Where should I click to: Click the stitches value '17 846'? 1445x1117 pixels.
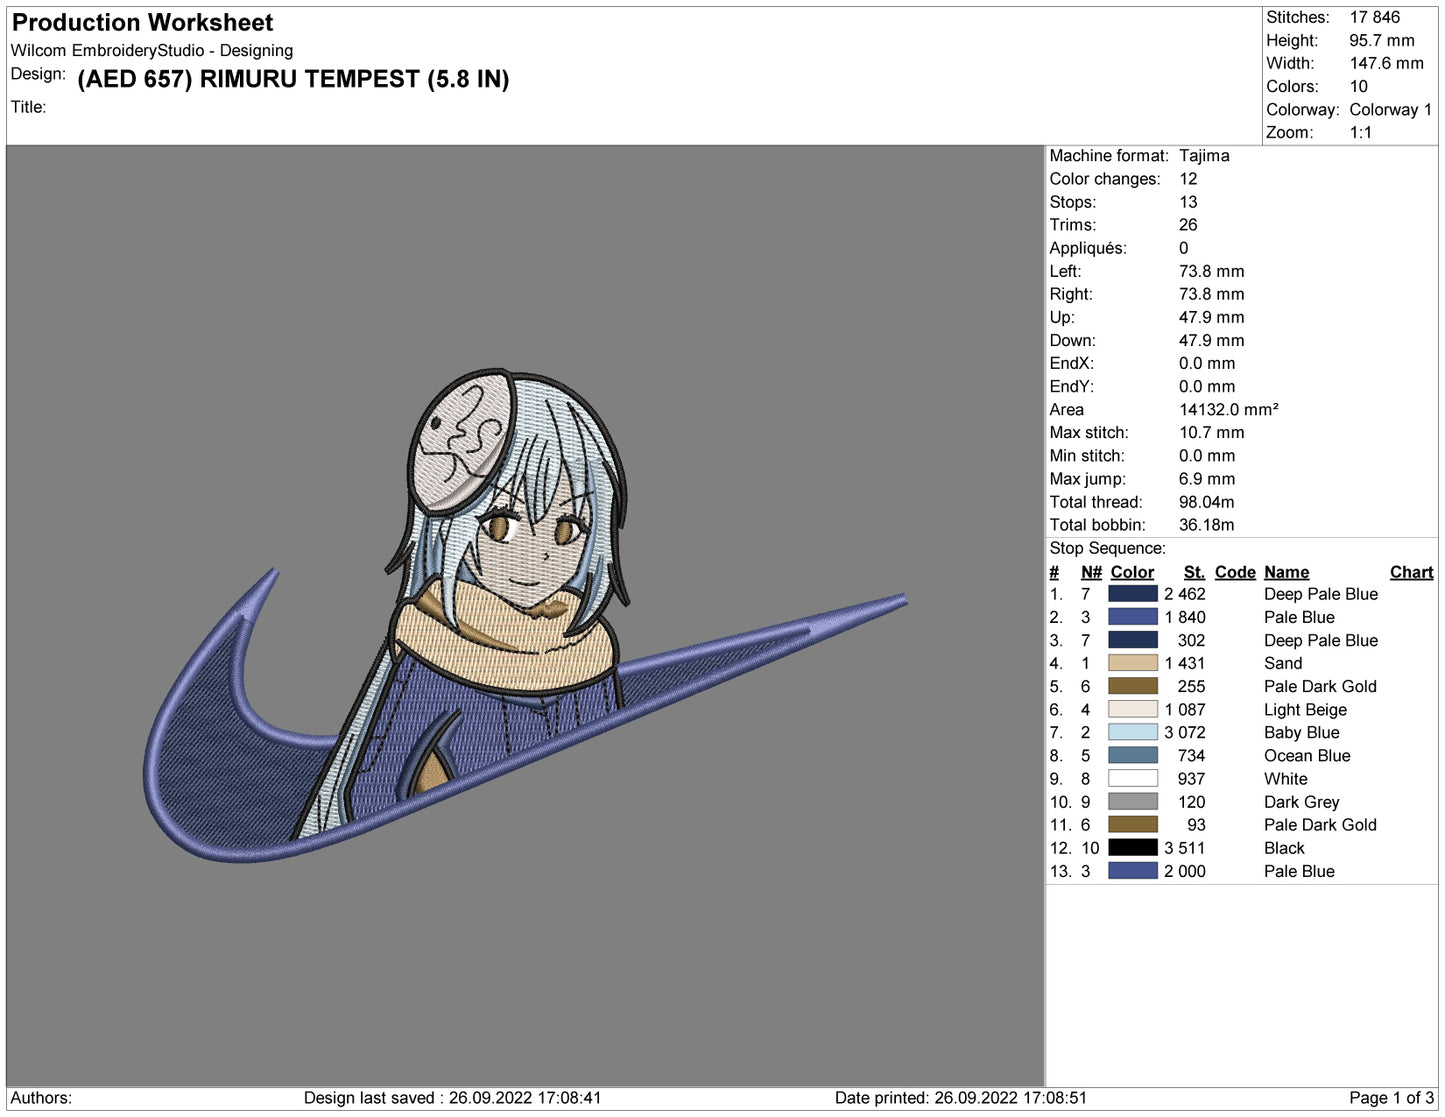click(x=1375, y=17)
